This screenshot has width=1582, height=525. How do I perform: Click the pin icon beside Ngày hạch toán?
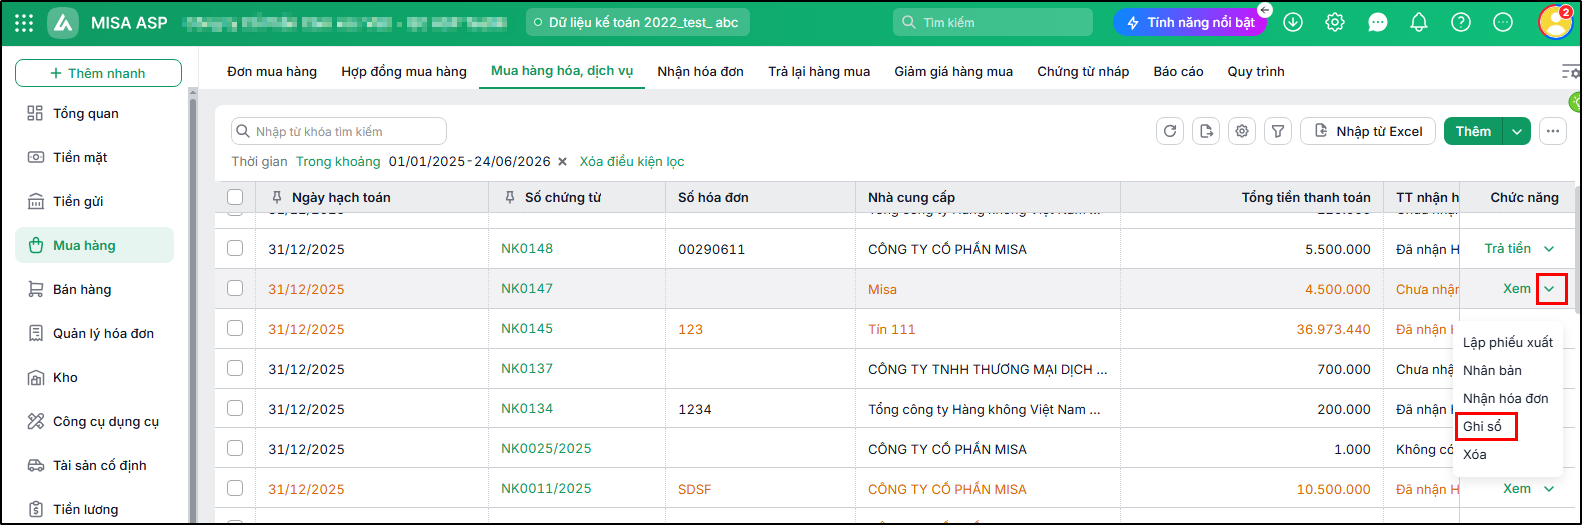[277, 197]
